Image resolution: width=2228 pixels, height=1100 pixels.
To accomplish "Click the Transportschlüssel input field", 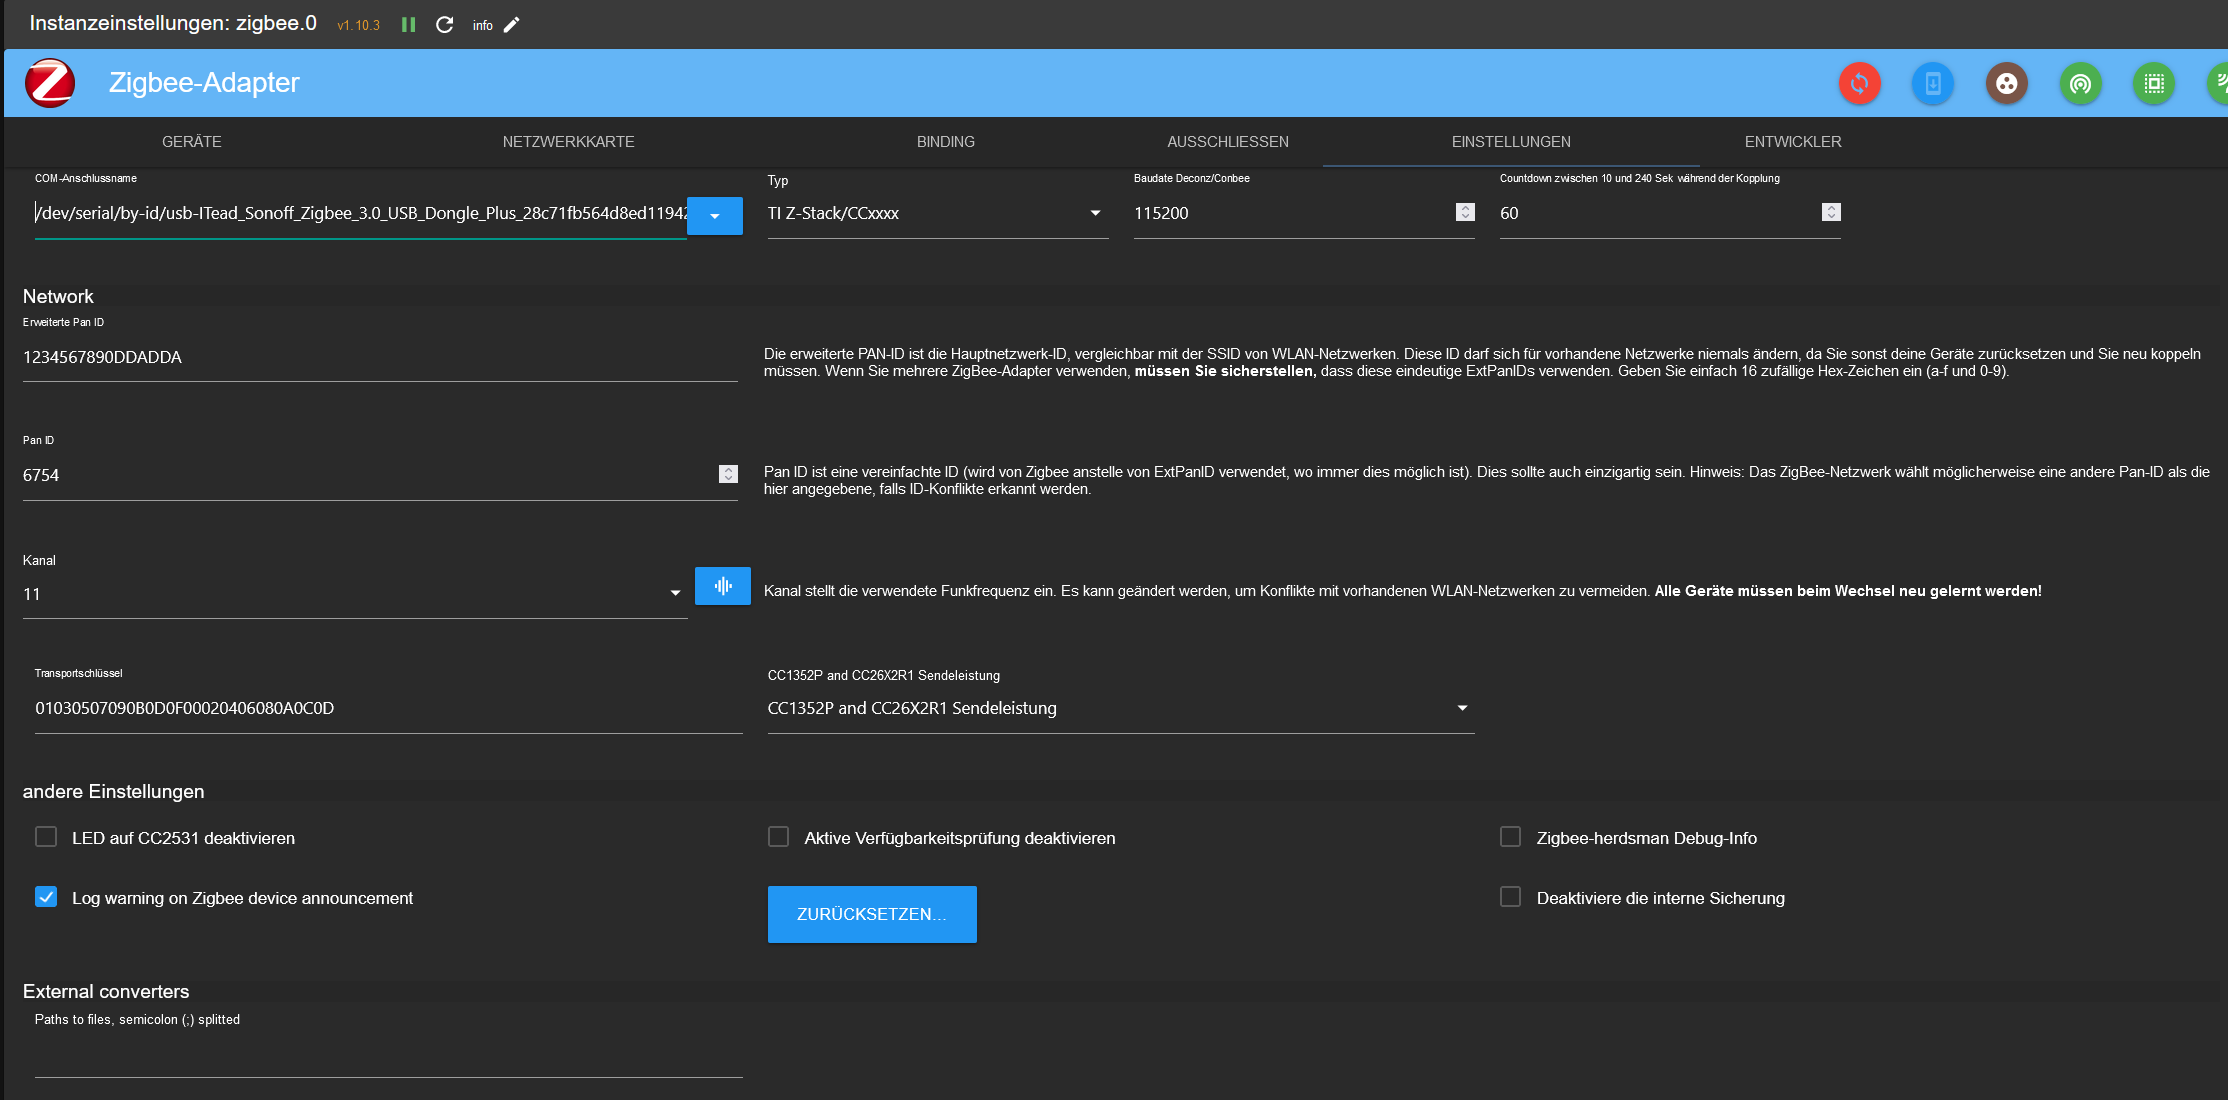I will point(388,708).
